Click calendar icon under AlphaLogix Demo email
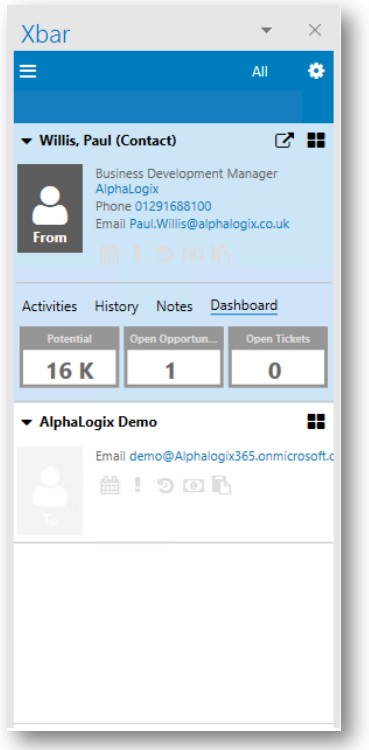 pos(109,485)
